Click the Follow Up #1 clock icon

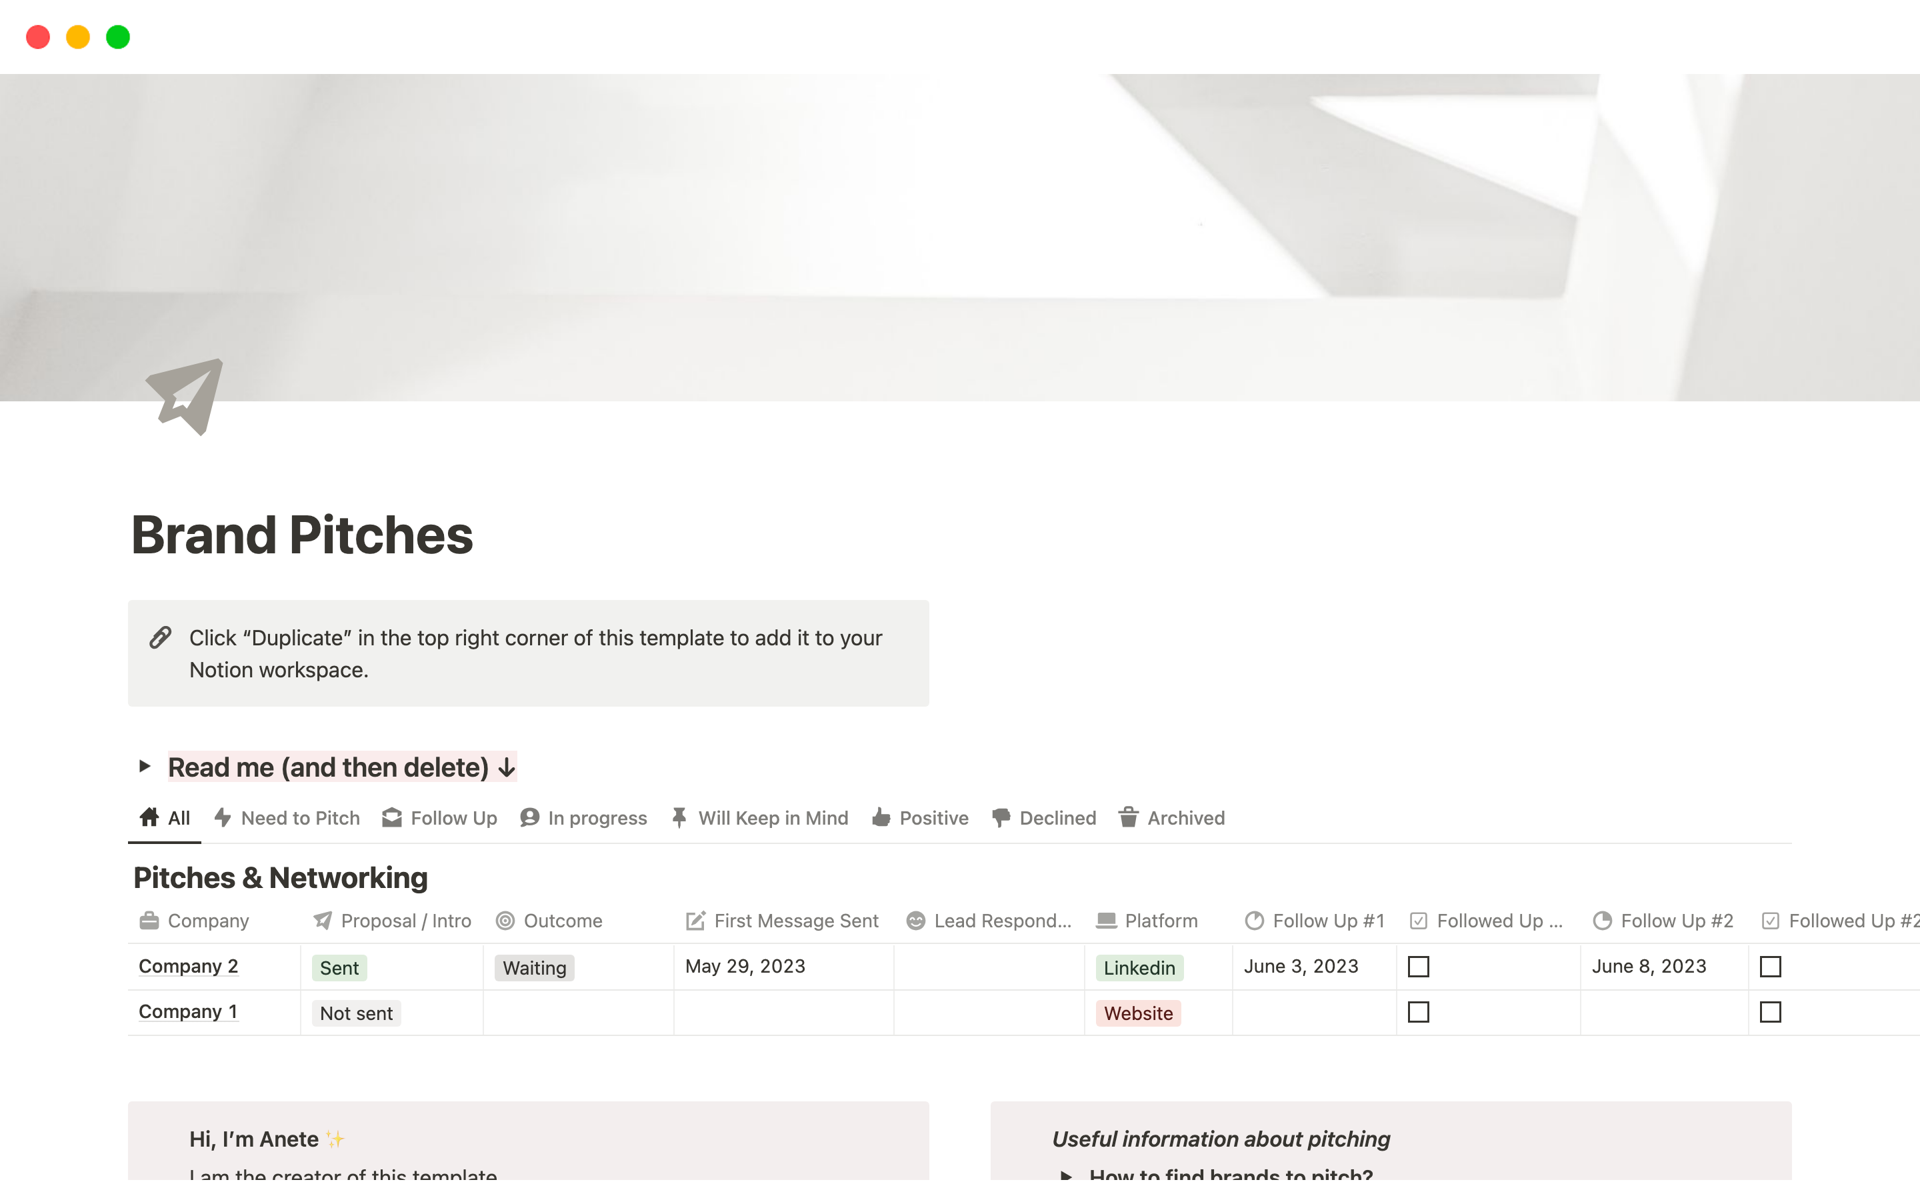[x=1254, y=920]
